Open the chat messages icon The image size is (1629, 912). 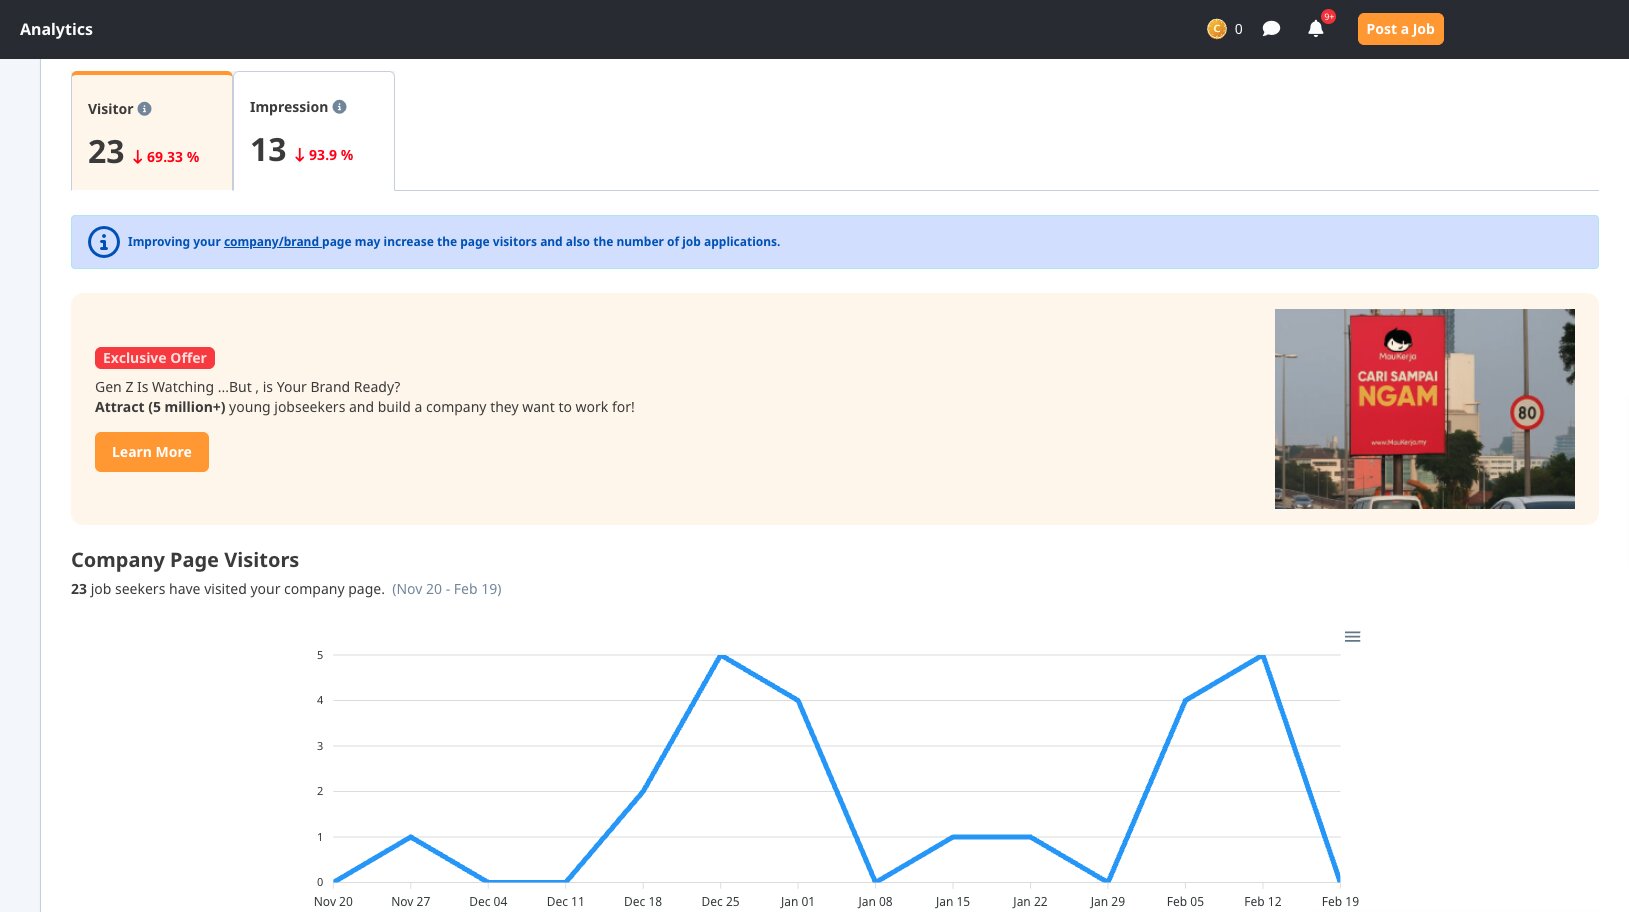point(1271,29)
